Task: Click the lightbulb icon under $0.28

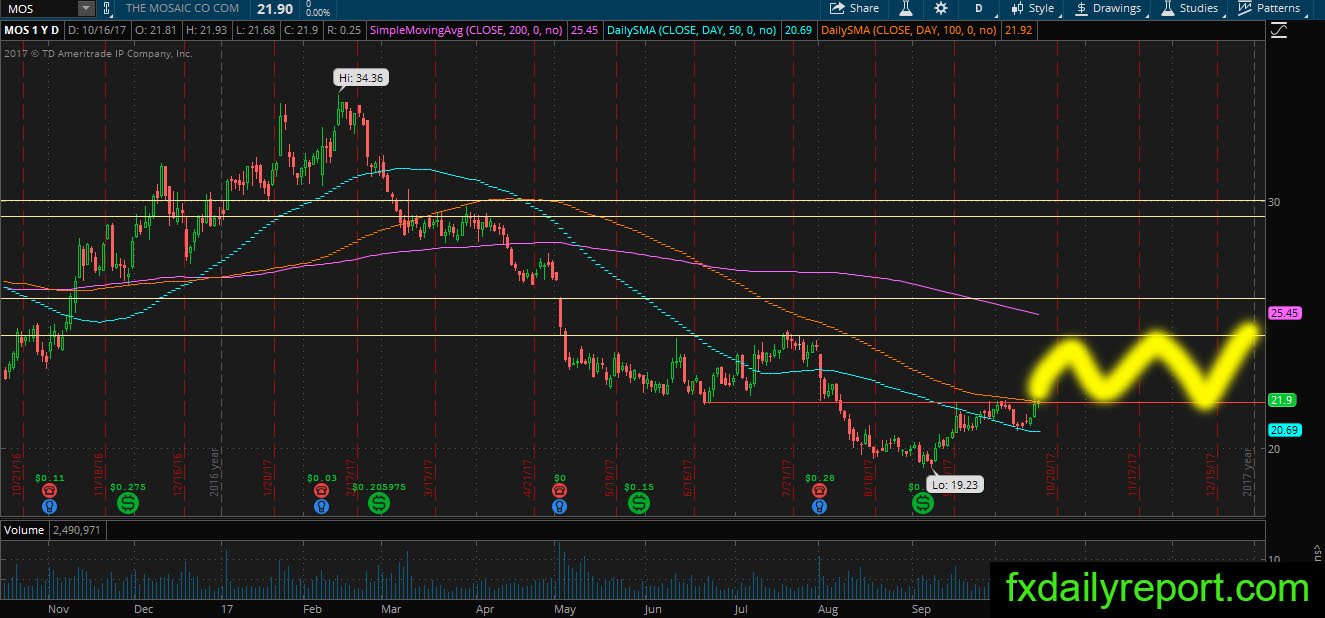Action: (x=819, y=507)
